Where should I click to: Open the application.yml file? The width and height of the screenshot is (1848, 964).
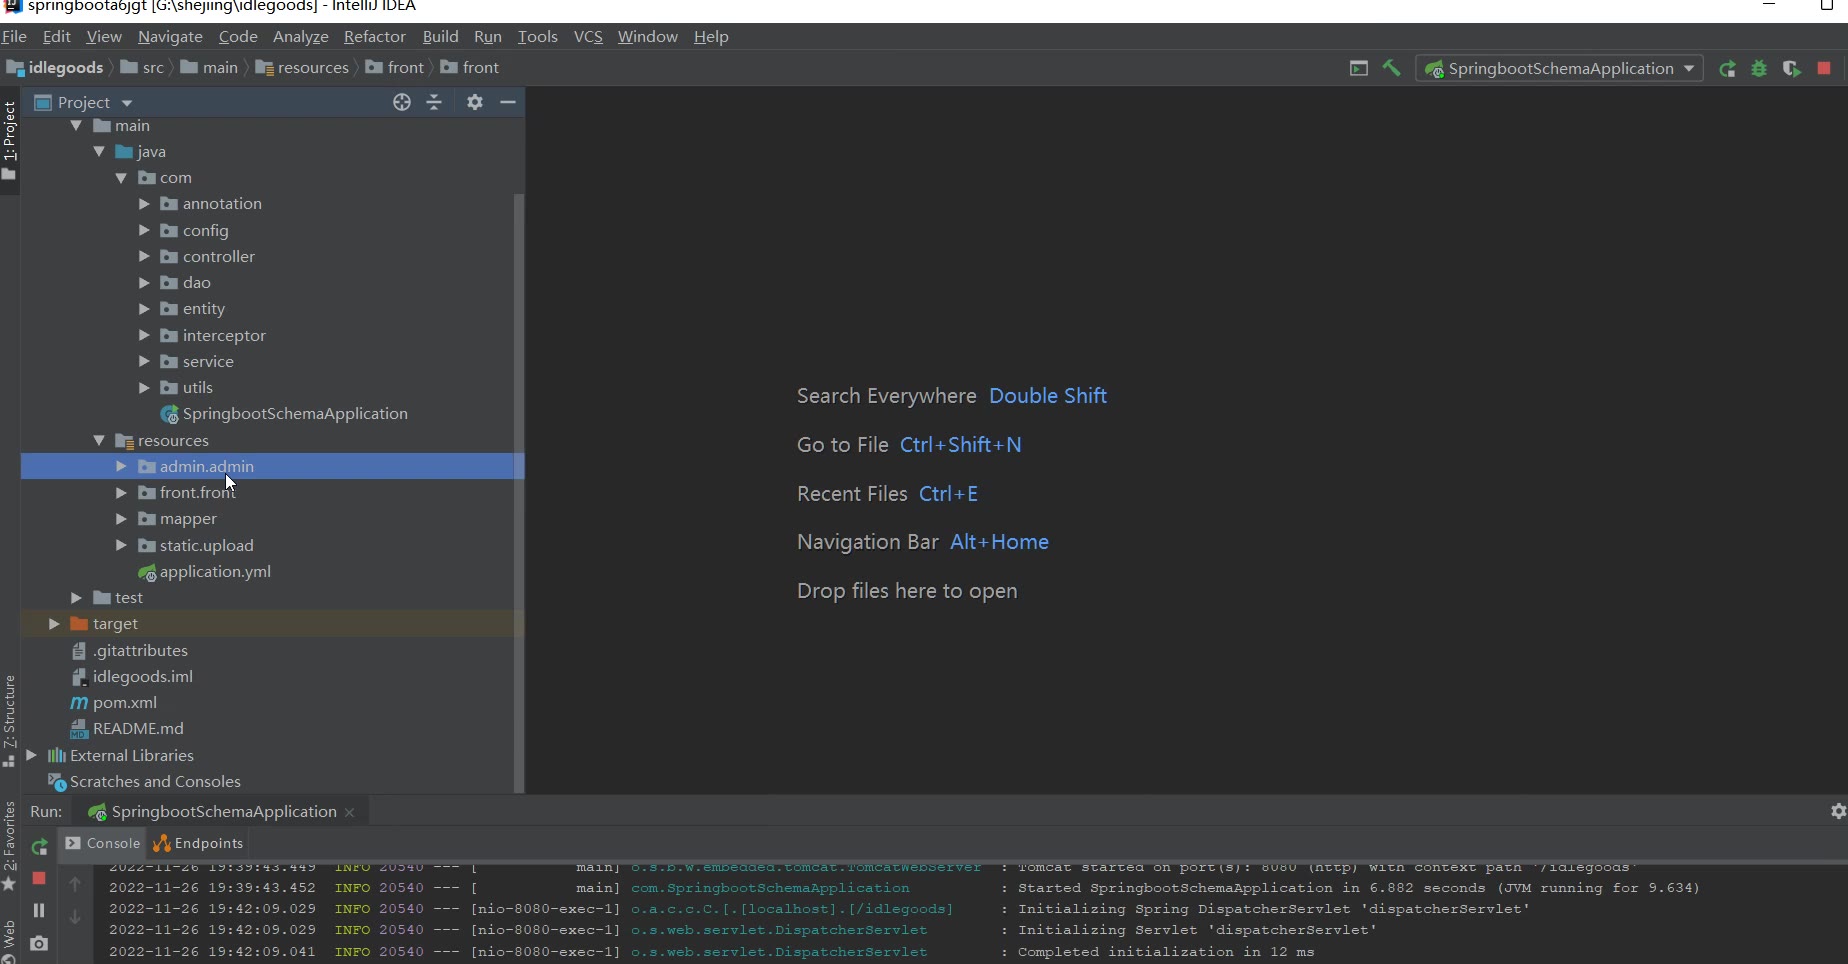[215, 572]
